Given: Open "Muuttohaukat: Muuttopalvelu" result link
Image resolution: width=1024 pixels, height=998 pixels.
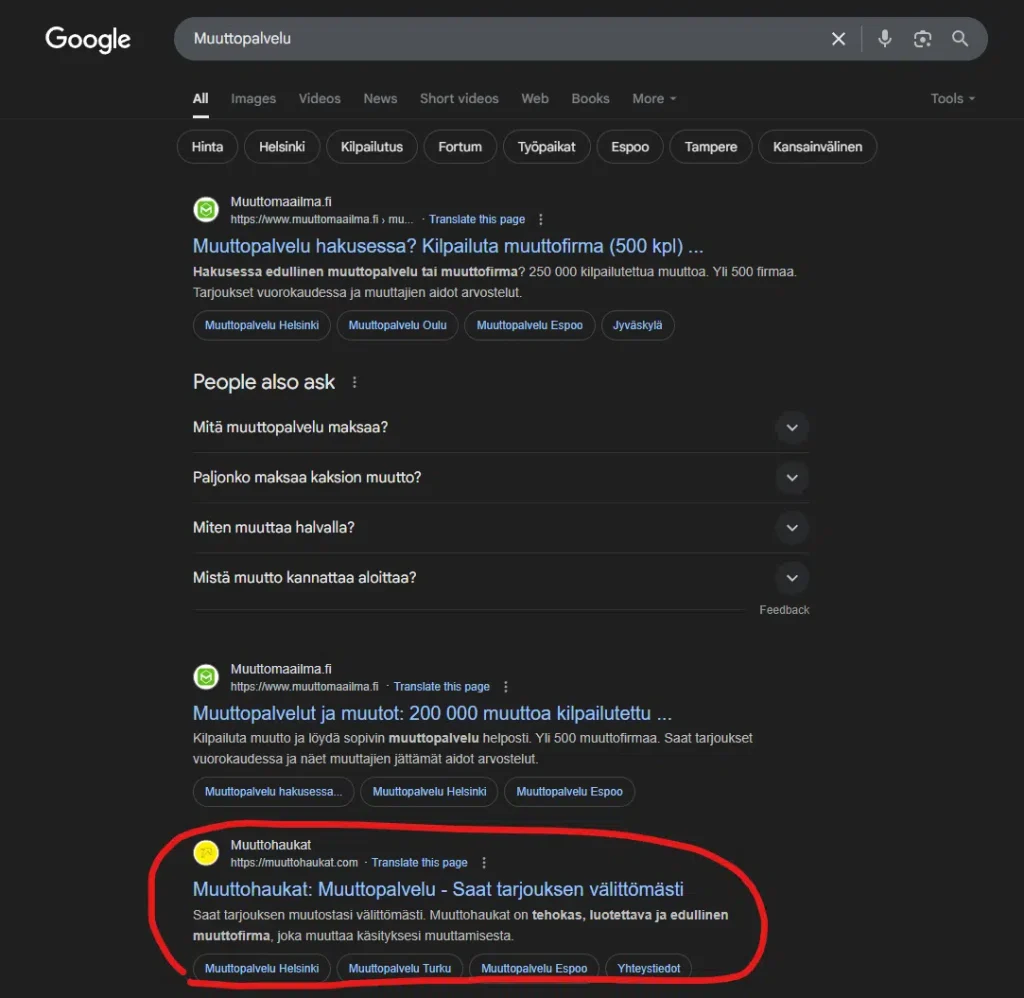Looking at the screenshot, I should (438, 889).
